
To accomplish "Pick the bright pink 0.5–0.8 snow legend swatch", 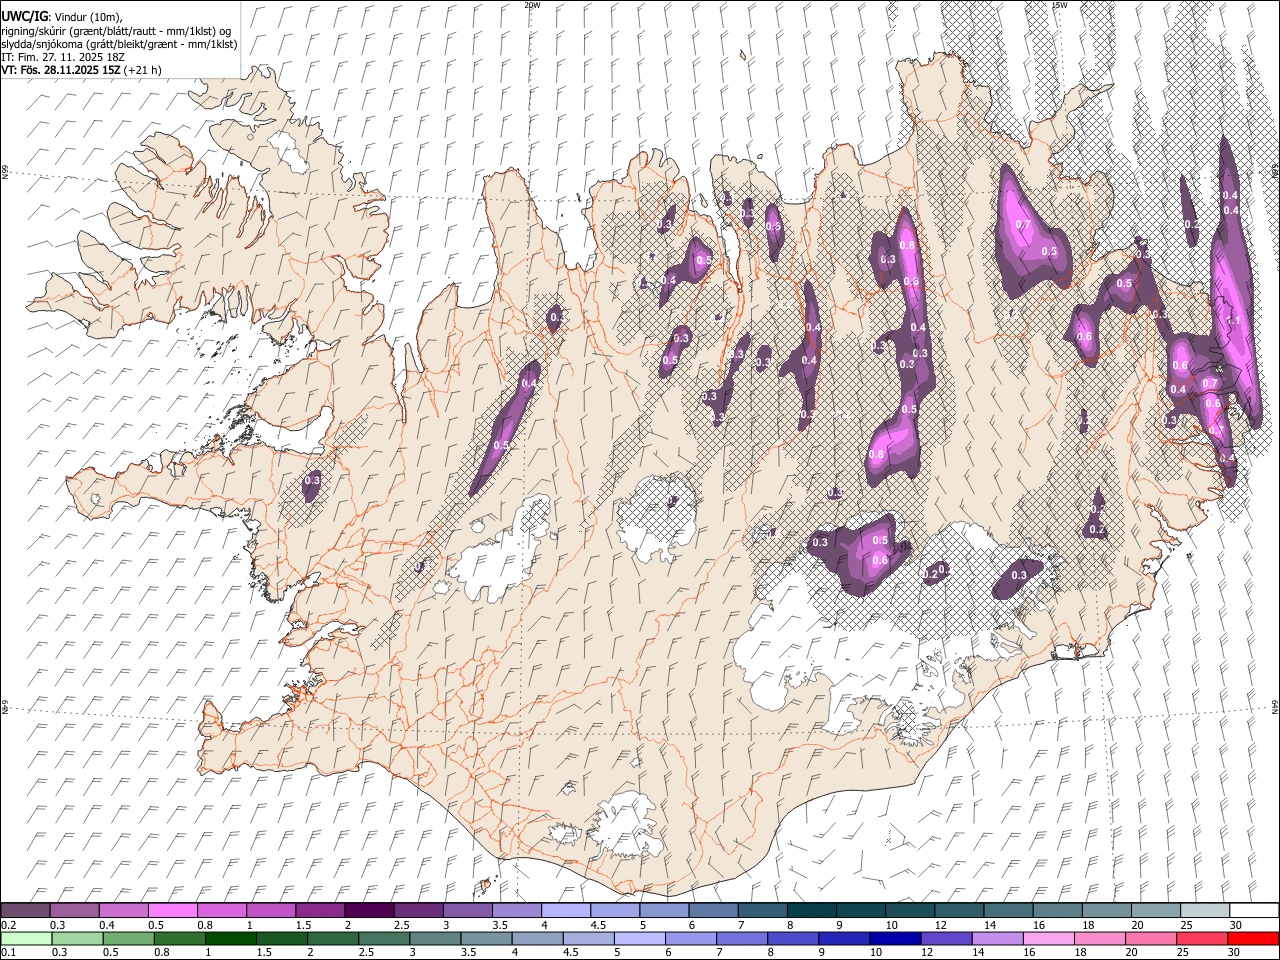I will (x=173, y=910).
